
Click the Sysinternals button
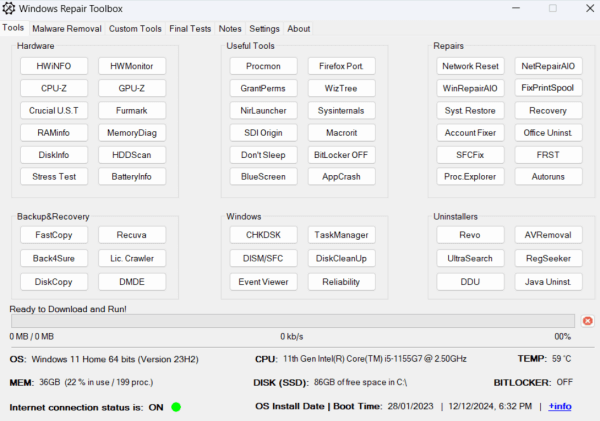click(342, 111)
